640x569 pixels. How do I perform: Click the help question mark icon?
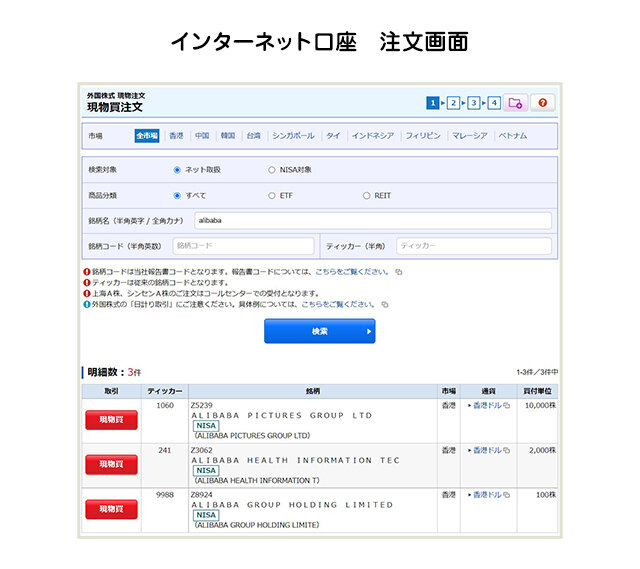coord(543,103)
